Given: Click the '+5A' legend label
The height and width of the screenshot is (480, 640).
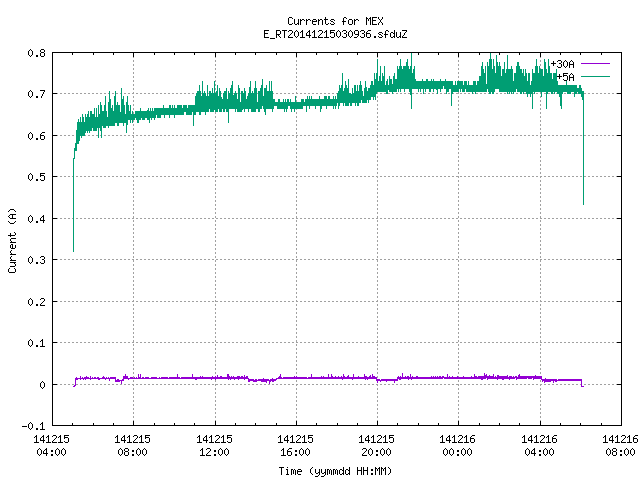Looking at the screenshot, I should (x=566, y=77).
